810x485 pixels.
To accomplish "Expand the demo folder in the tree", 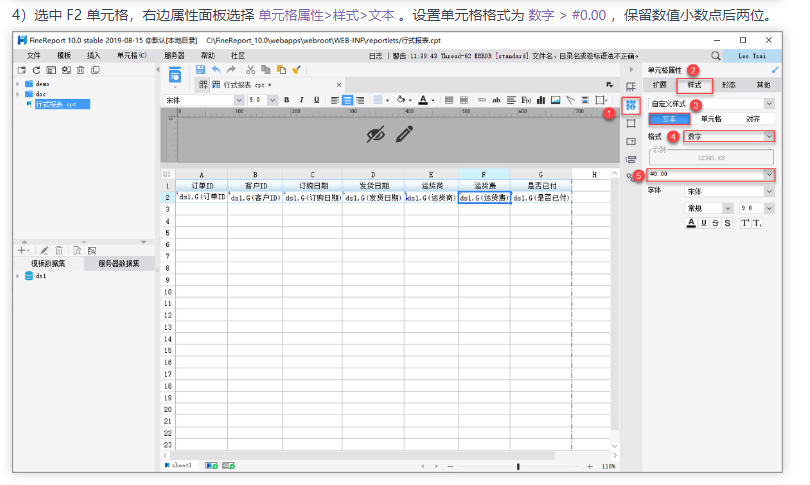I will (x=18, y=84).
